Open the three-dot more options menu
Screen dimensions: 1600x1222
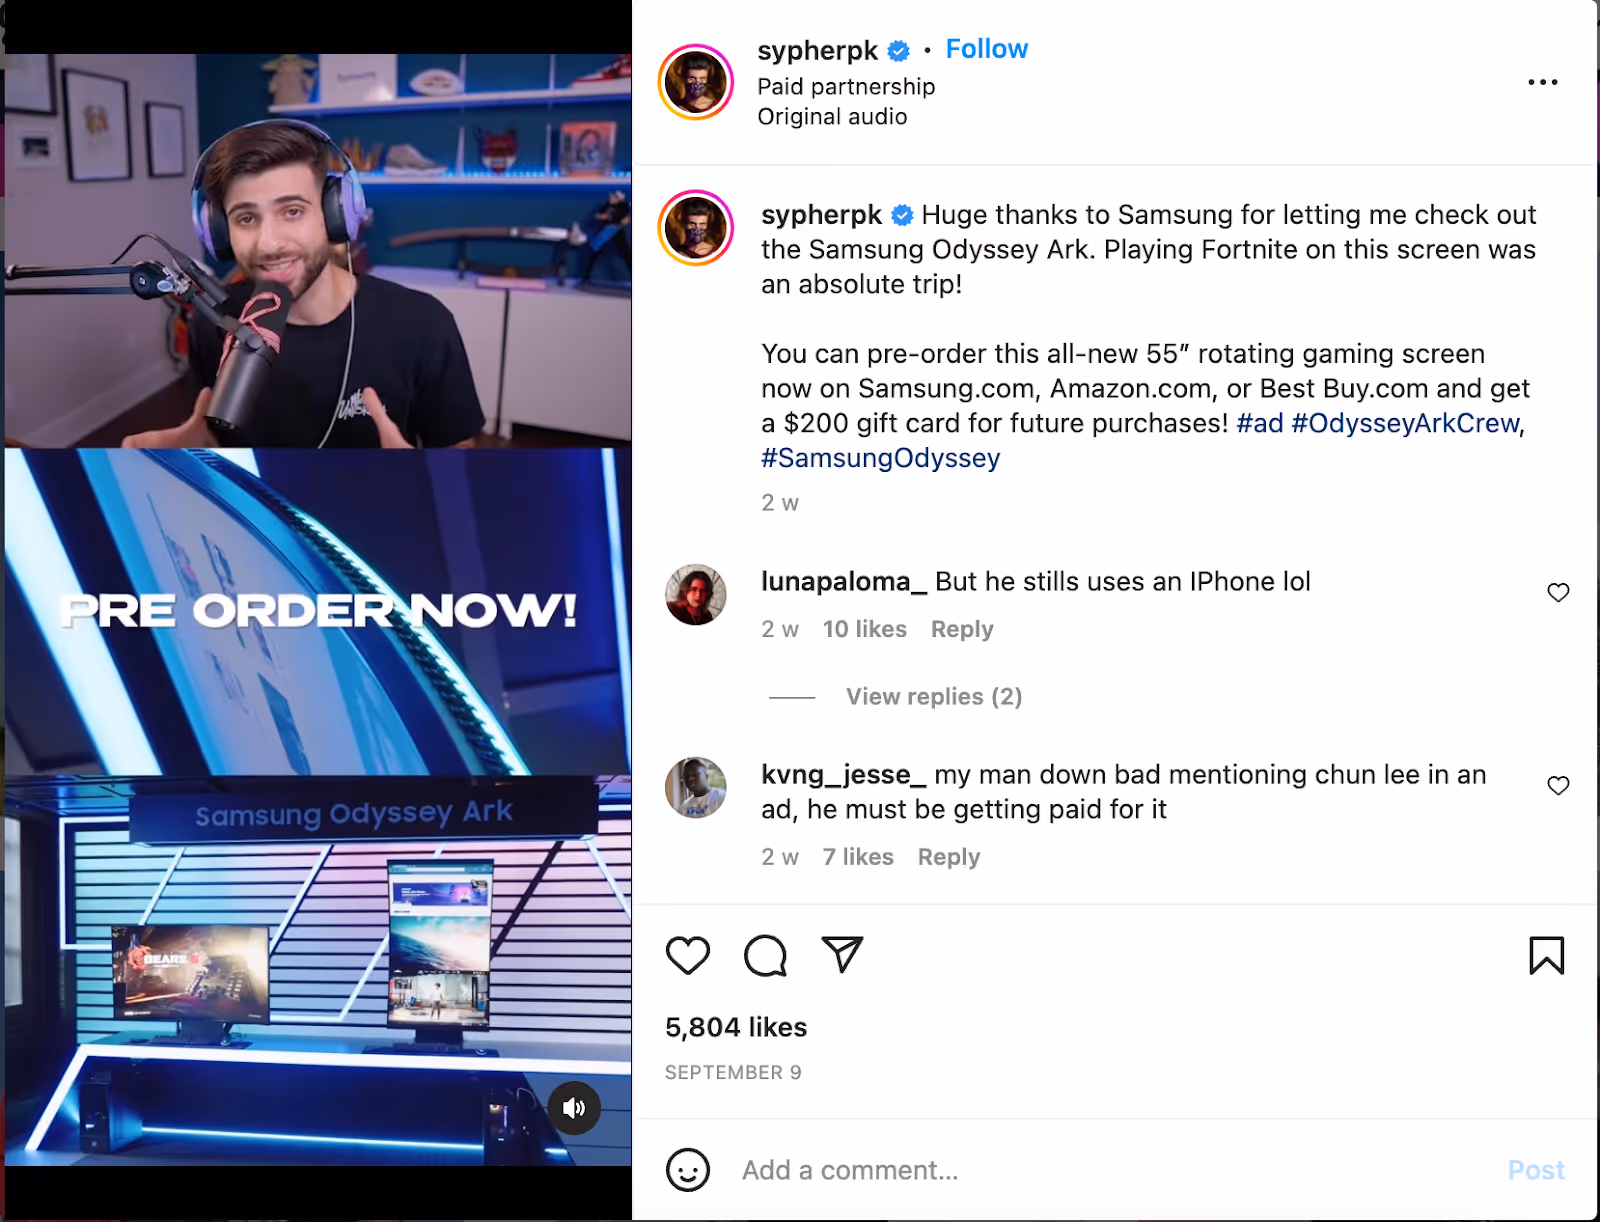click(1543, 82)
